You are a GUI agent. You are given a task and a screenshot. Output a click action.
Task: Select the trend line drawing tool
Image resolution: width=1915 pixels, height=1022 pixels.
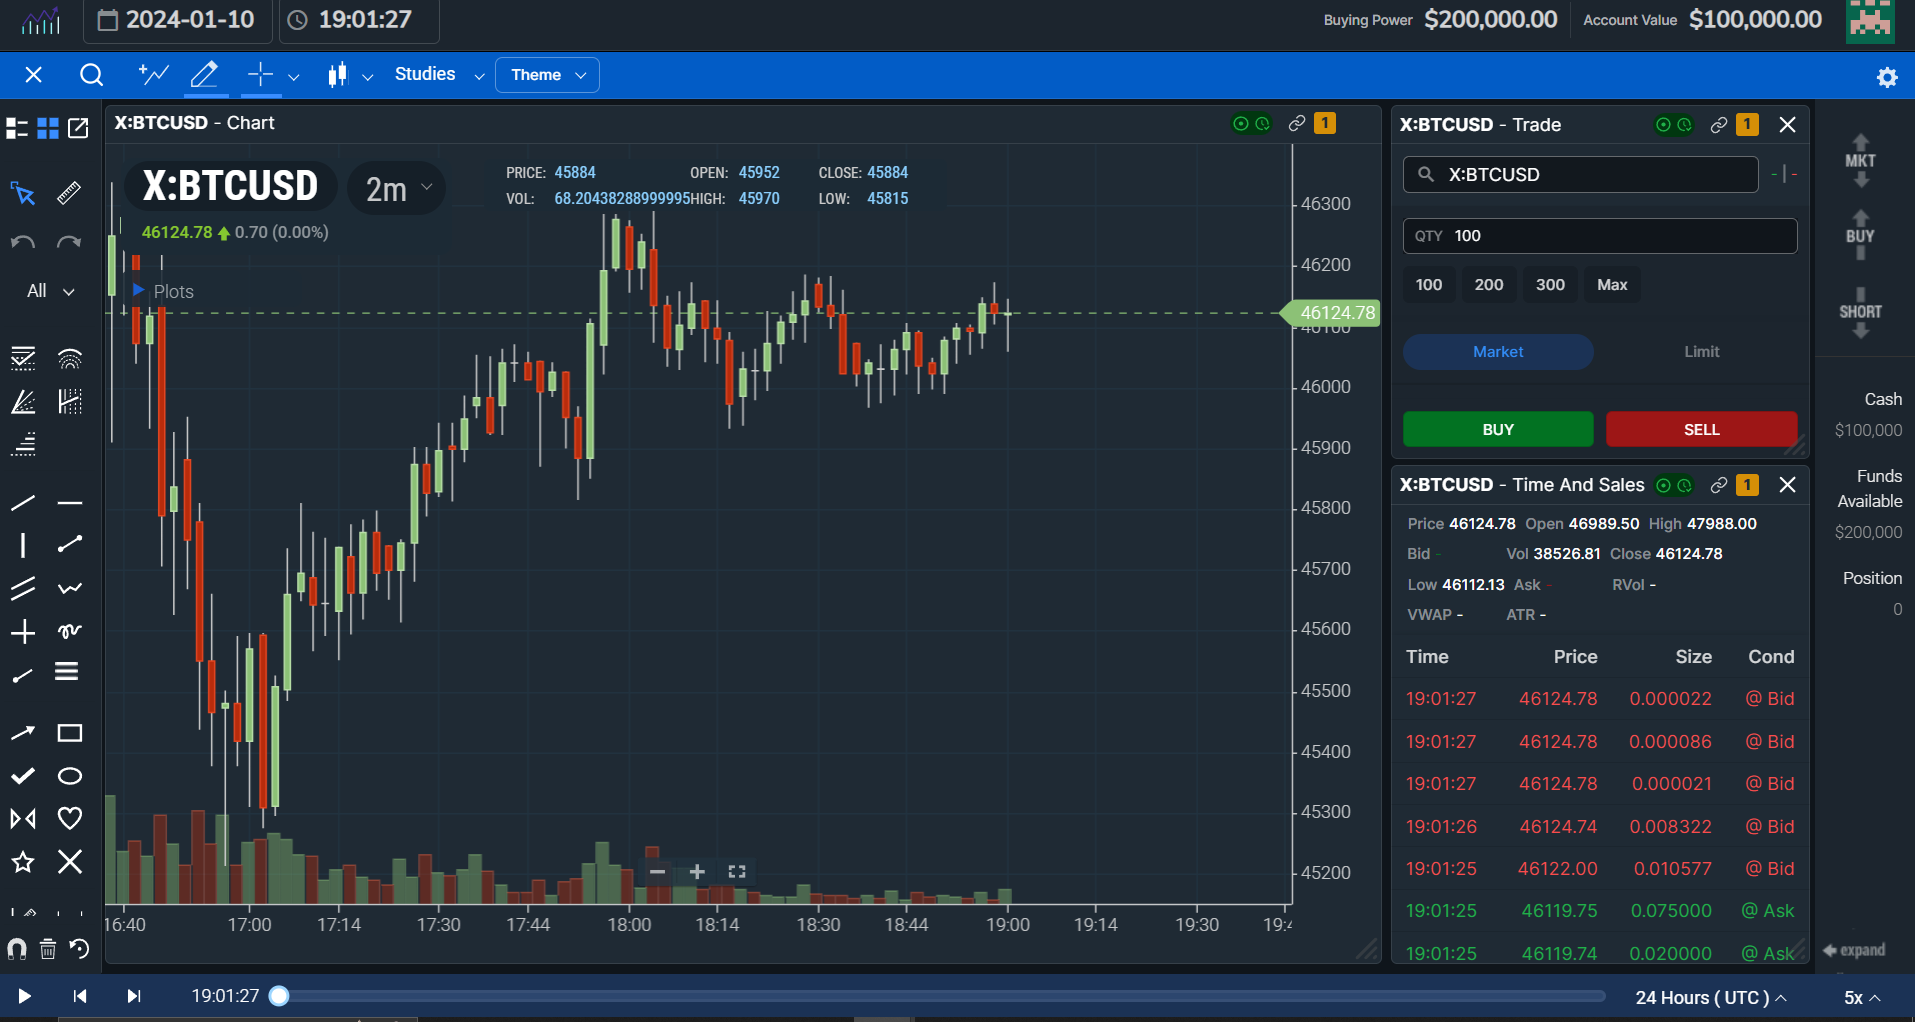tap(22, 502)
